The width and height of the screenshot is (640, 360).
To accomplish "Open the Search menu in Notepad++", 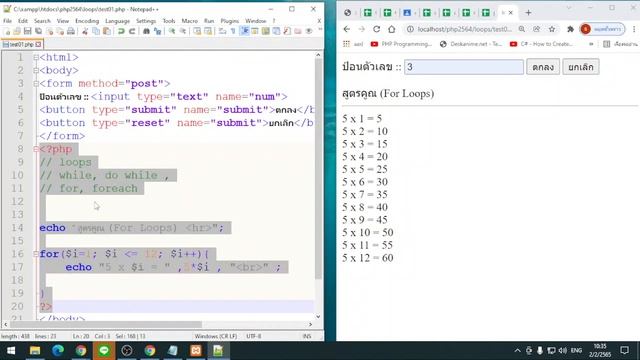I will pos(42,21).
